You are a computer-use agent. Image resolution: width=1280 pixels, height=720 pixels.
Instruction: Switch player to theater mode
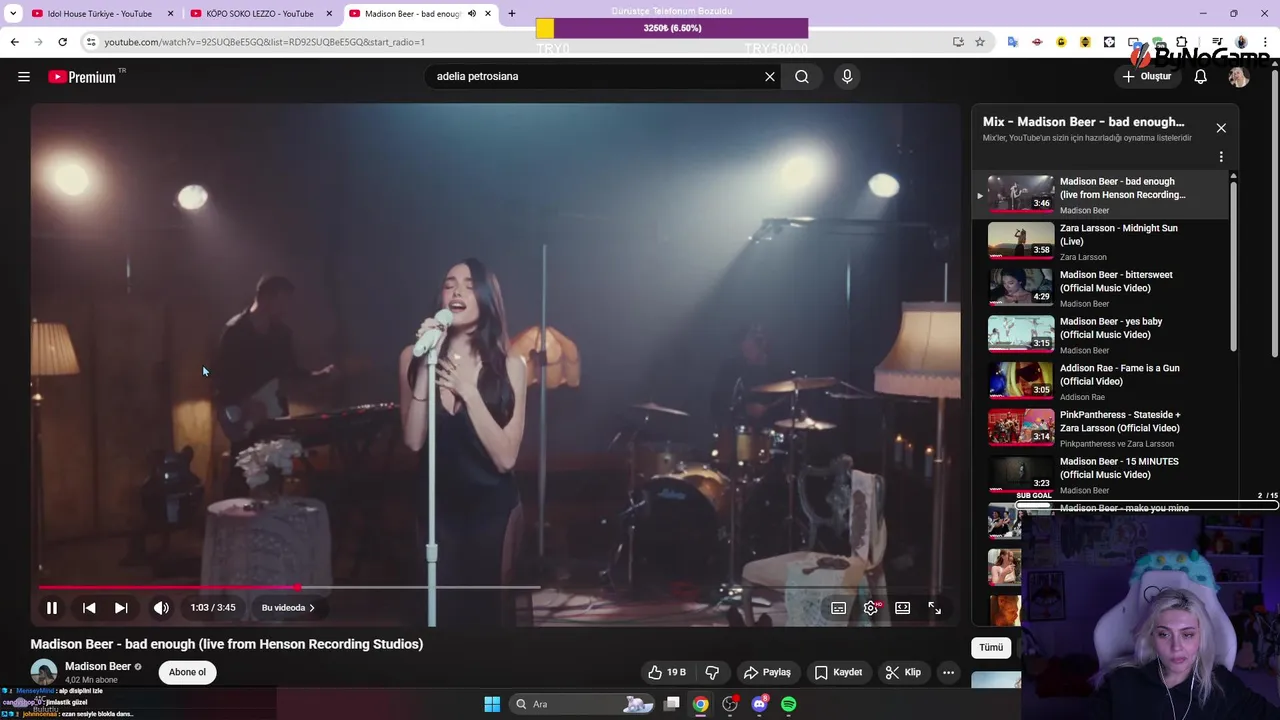(903, 608)
